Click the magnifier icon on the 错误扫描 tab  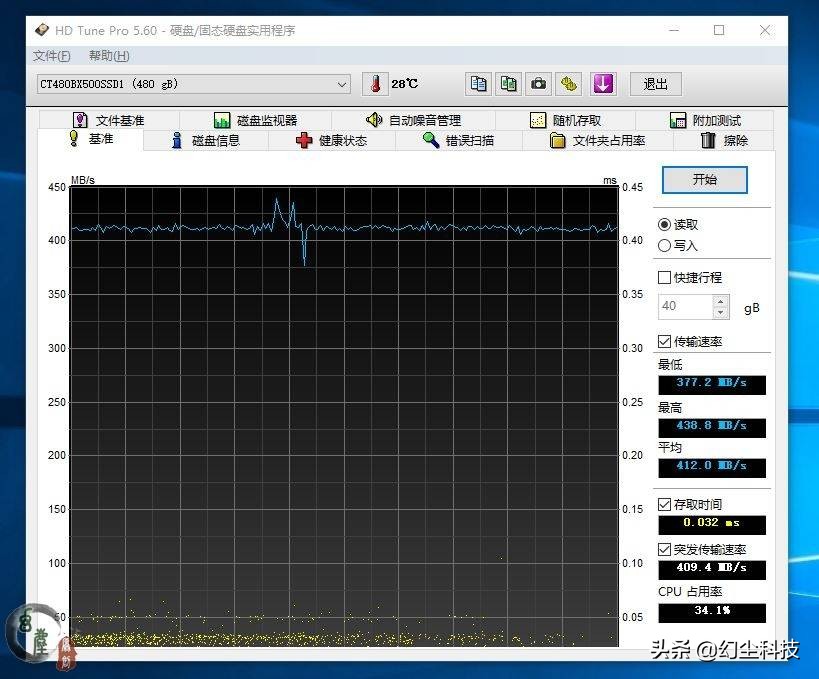[427, 140]
